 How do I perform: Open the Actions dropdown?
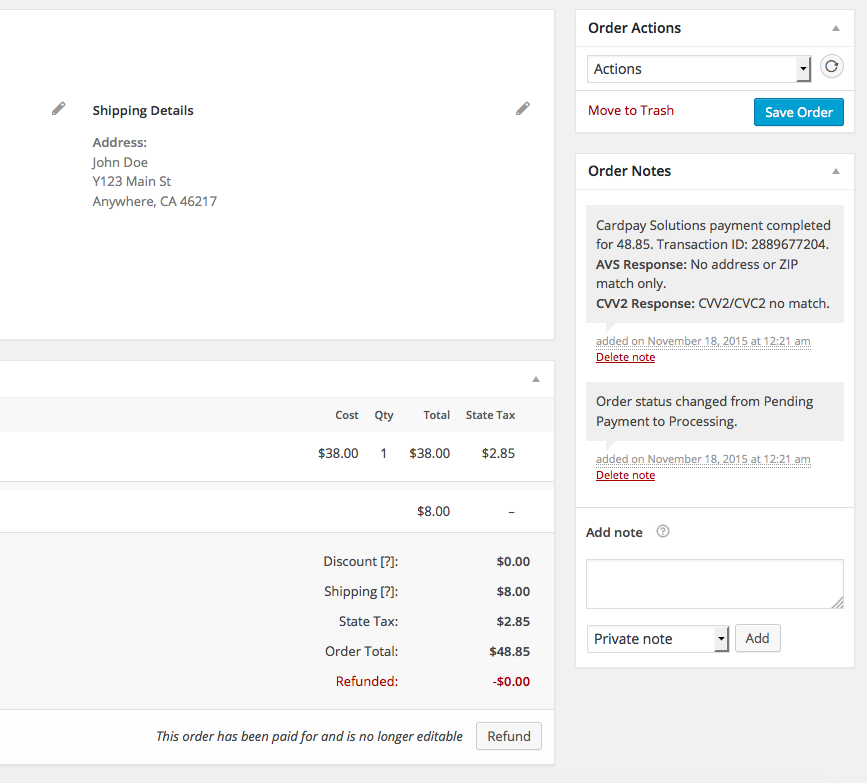coord(699,69)
